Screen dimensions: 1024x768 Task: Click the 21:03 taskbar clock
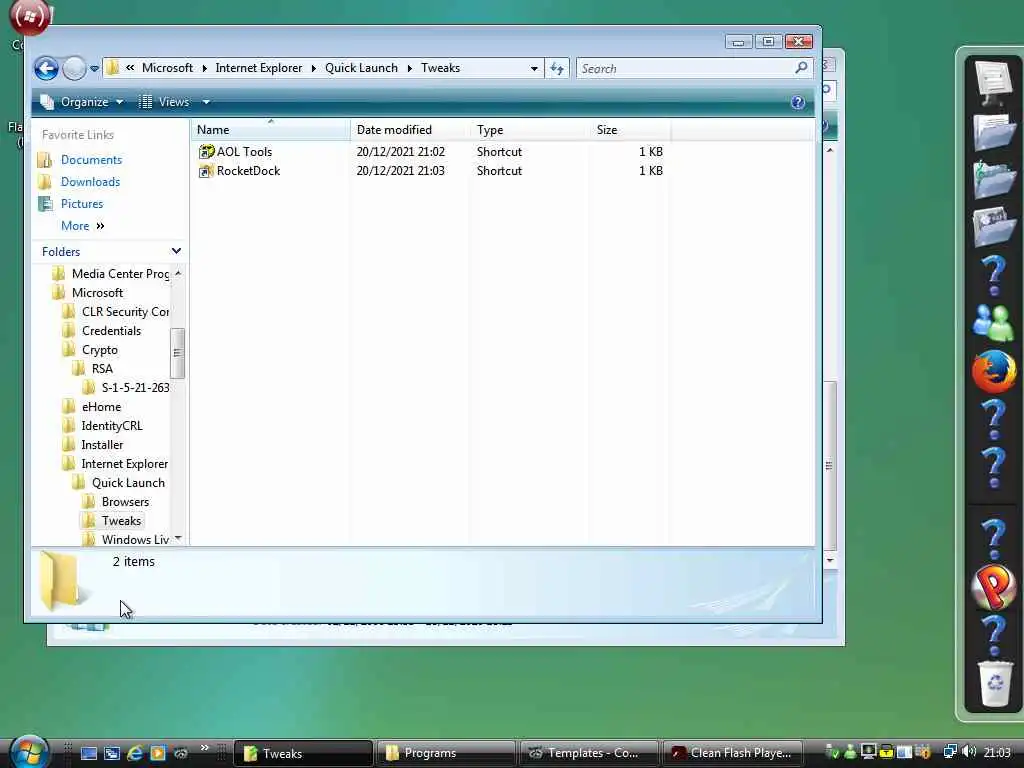tap(997, 752)
